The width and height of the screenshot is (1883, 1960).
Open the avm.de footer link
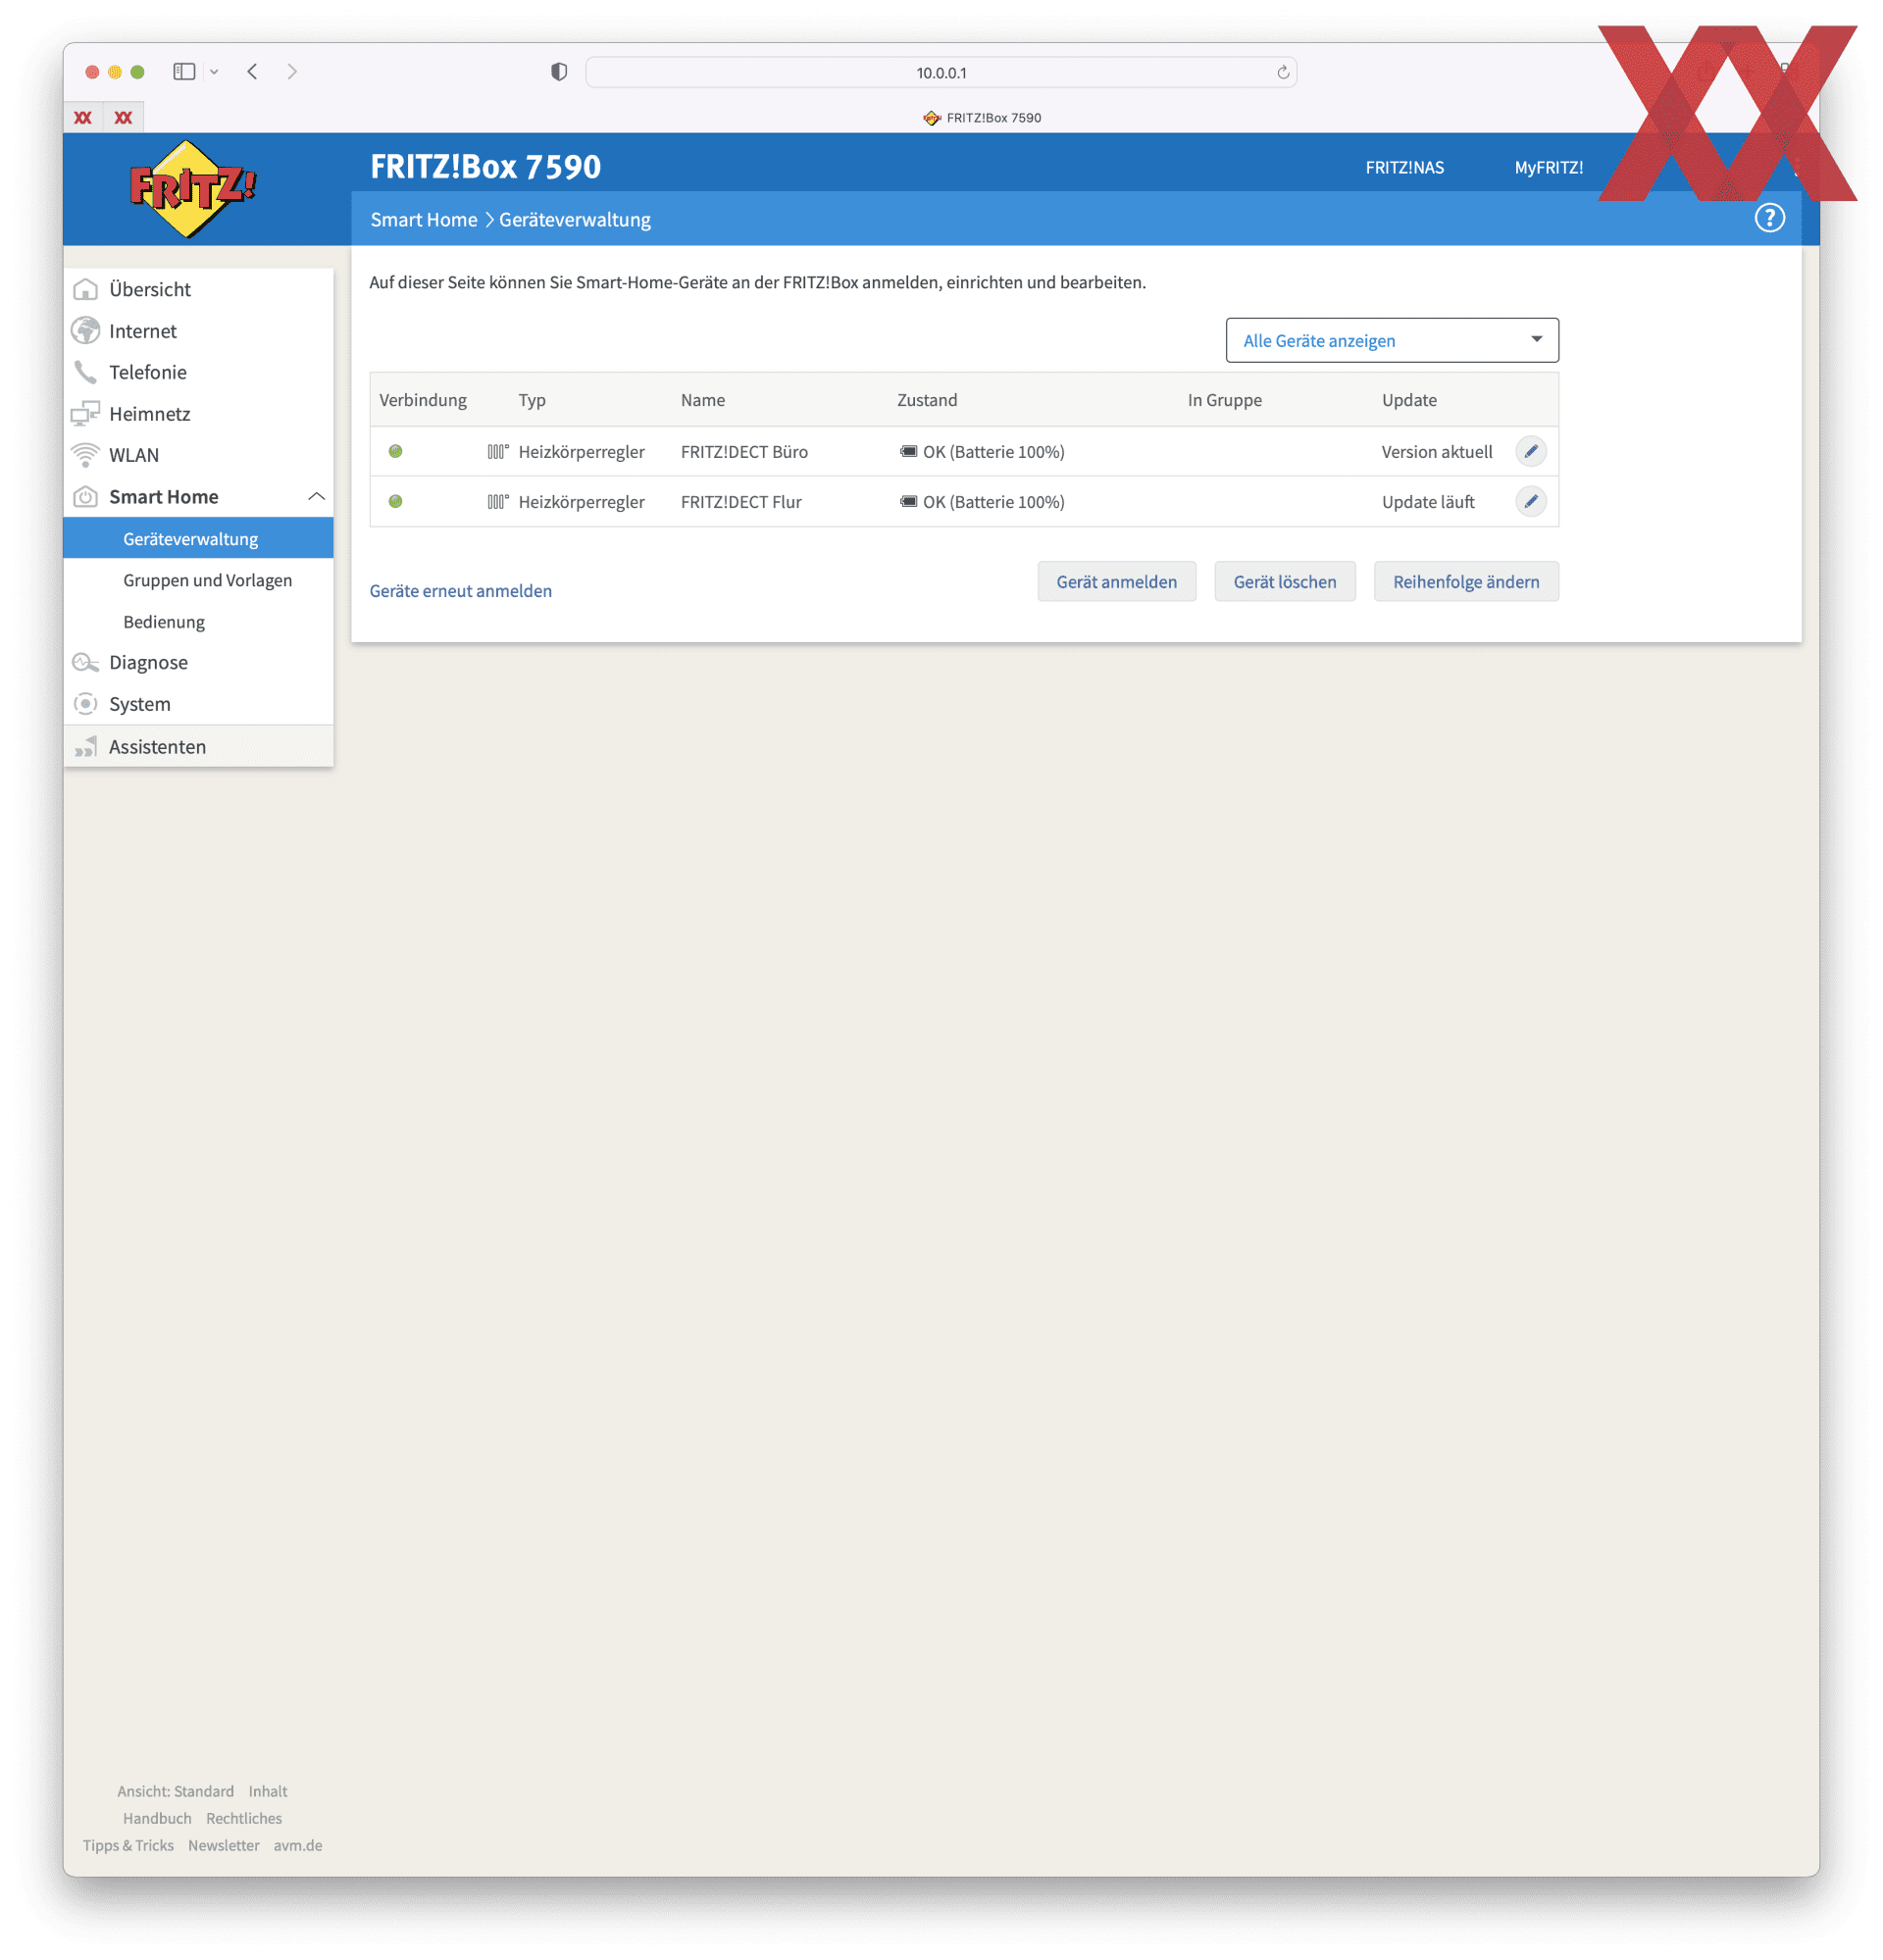click(x=298, y=1845)
